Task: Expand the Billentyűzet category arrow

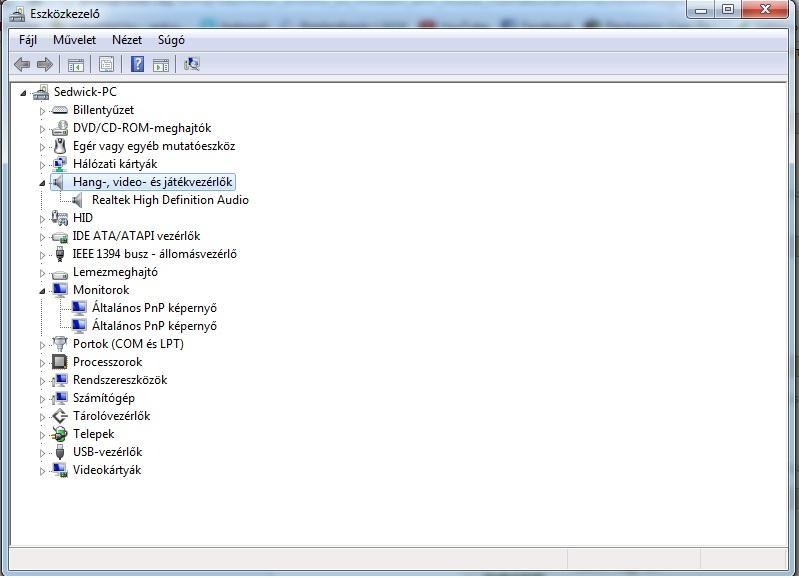Action: (42, 111)
